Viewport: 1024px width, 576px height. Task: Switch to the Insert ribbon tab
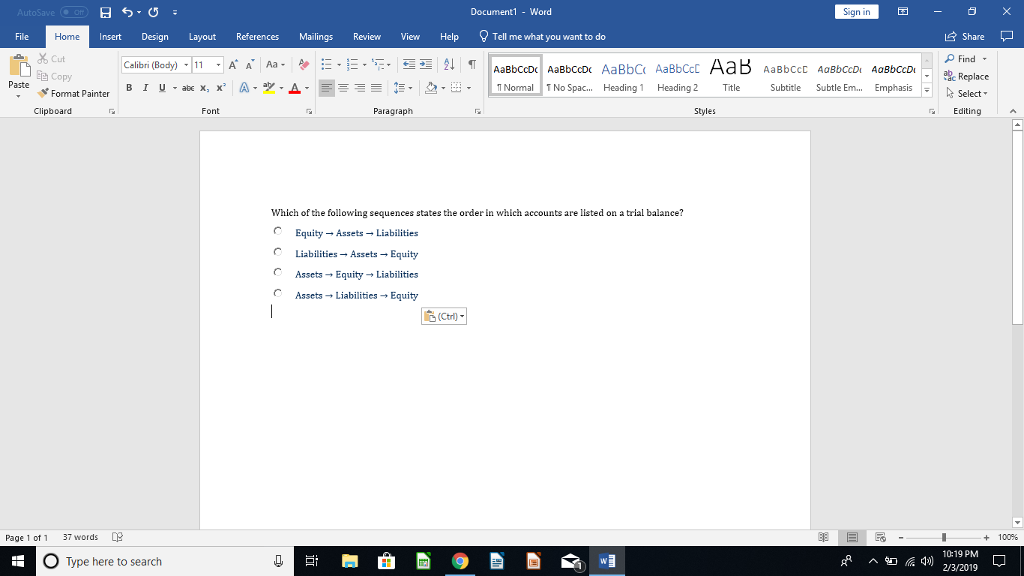point(110,36)
